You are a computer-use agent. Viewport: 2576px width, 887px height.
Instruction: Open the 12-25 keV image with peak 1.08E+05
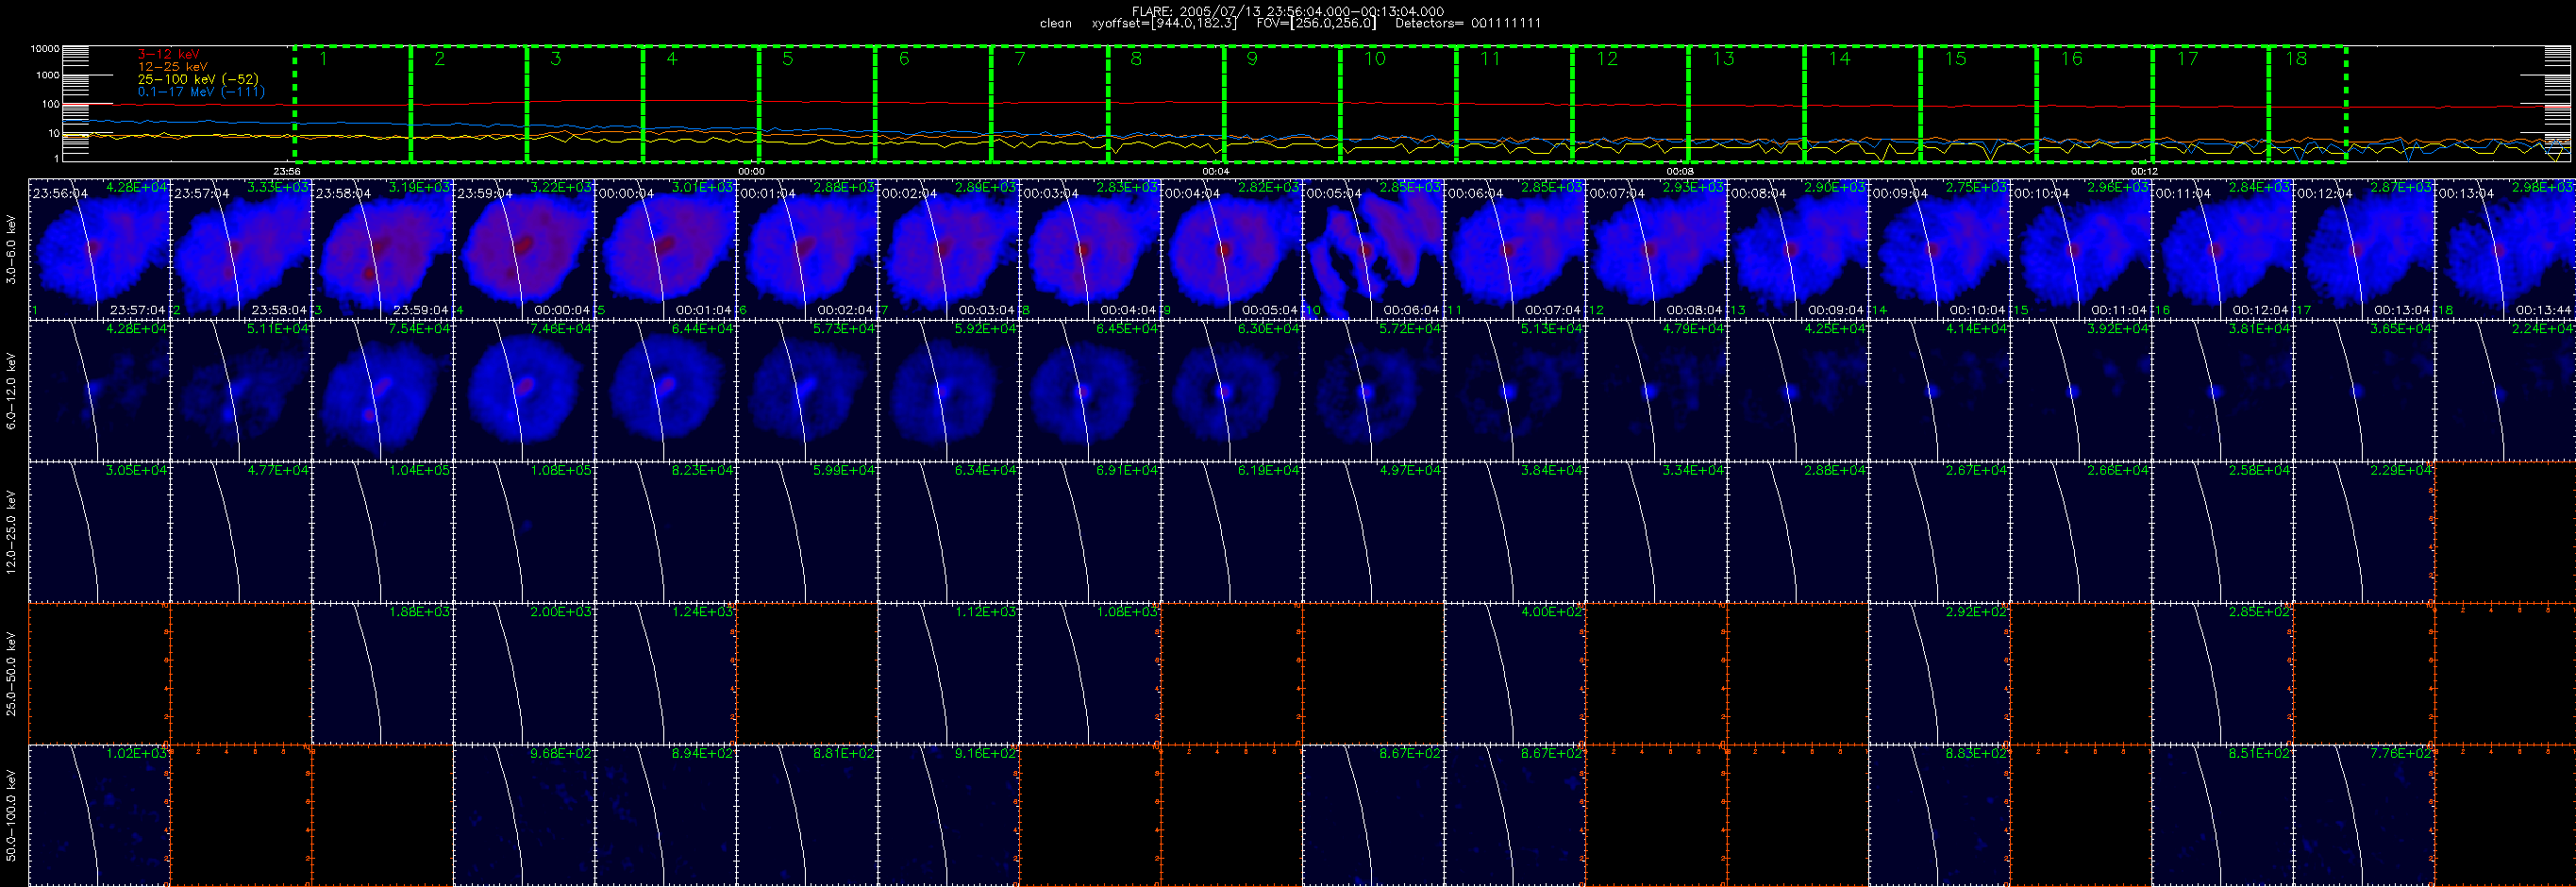click(524, 532)
